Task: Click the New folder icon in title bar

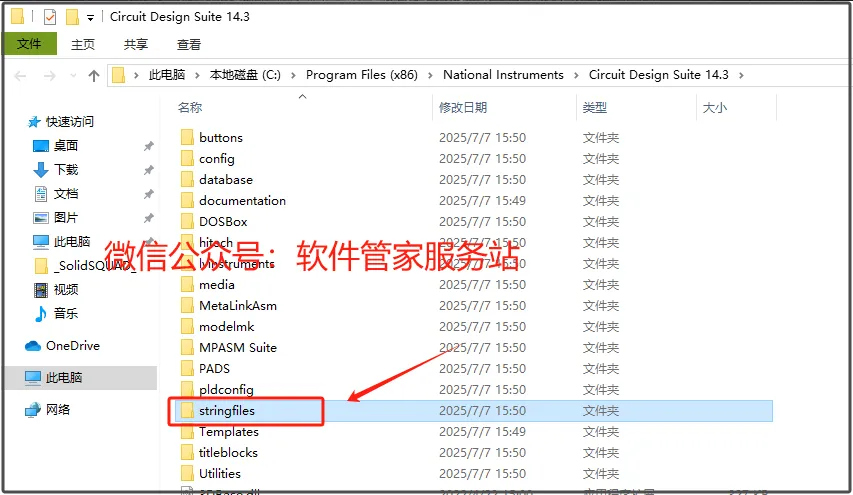Action: 72,17
